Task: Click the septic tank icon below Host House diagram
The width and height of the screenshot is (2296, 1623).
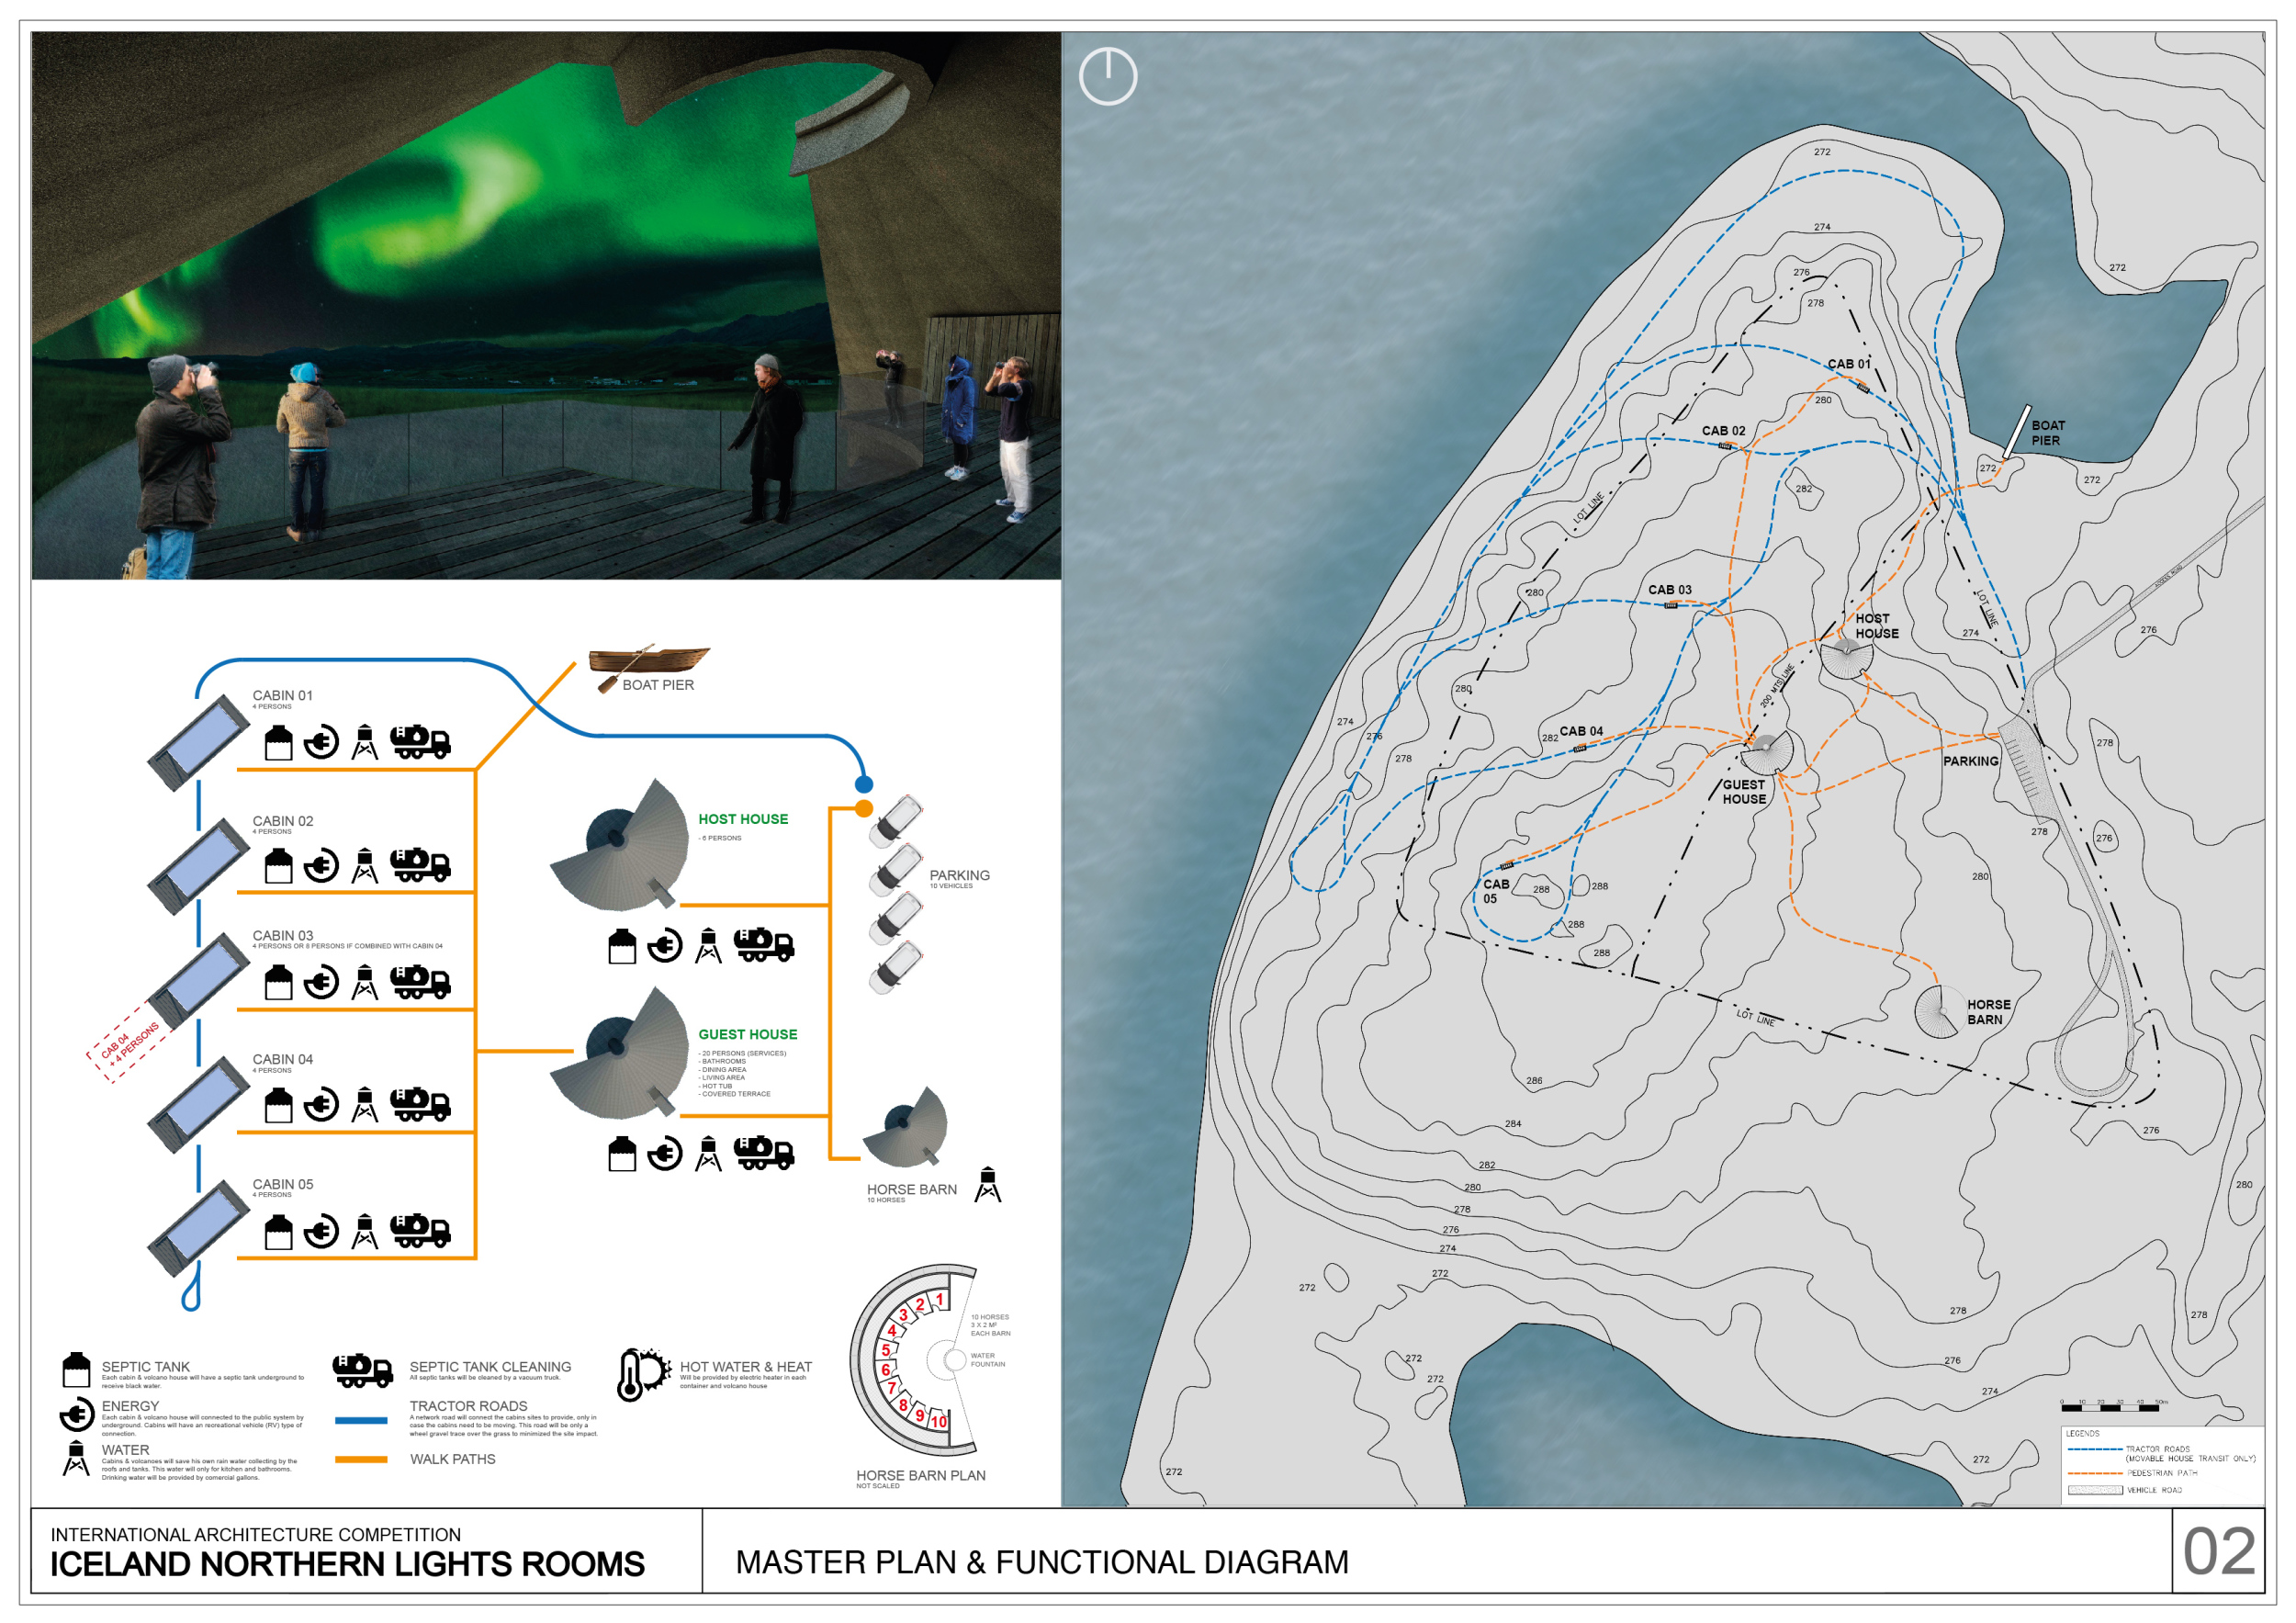Action: coord(622,946)
